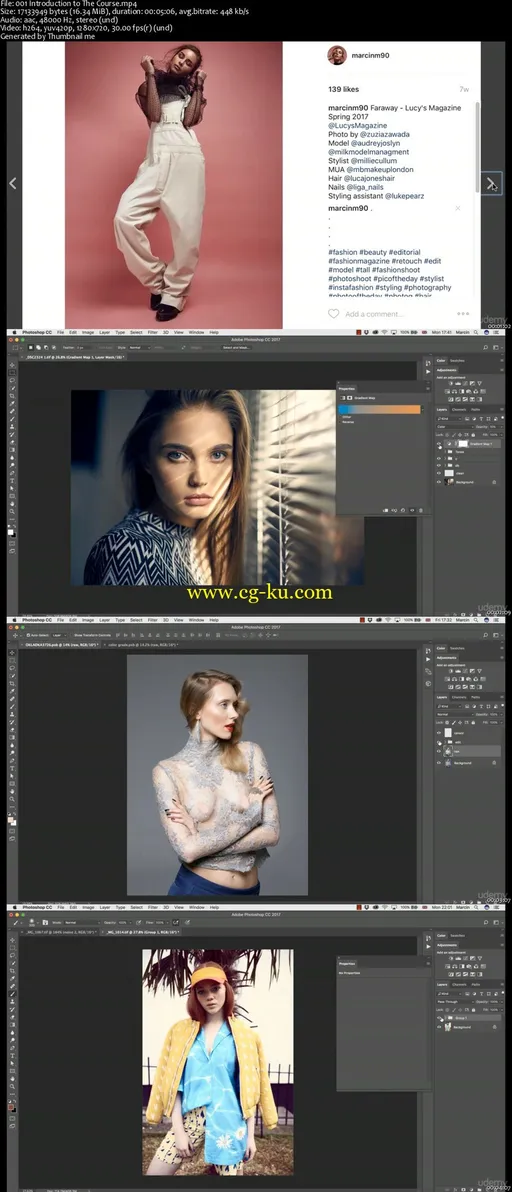Hide the Gradient Map 1 layer

click(439, 444)
